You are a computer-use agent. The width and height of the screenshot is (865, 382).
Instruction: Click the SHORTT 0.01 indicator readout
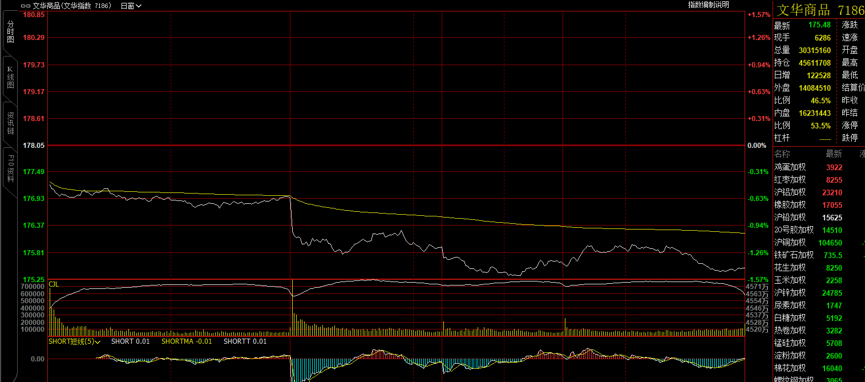pos(245,342)
